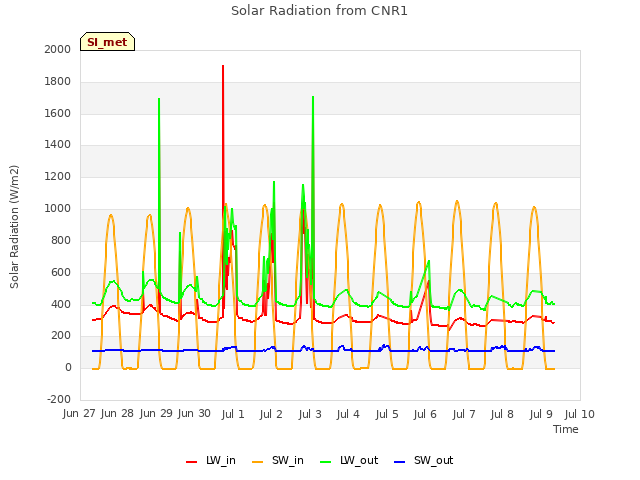Click the Jul 8 x-axis tick label
Viewport: 640px width, 480px height.
pyautogui.click(x=502, y=414)
